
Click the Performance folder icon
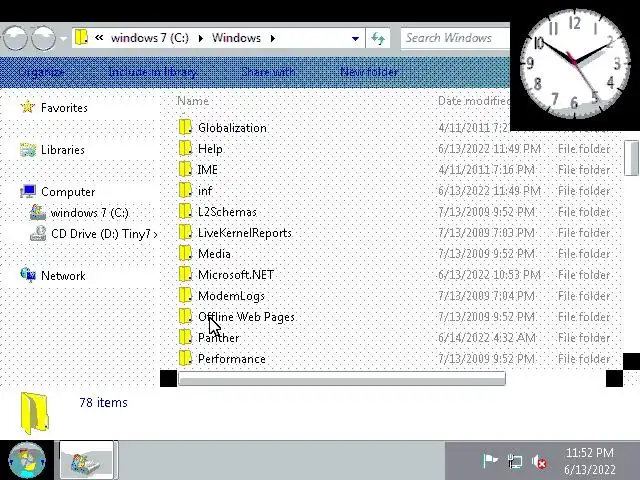pyautogui.click(x=185, y=358)
